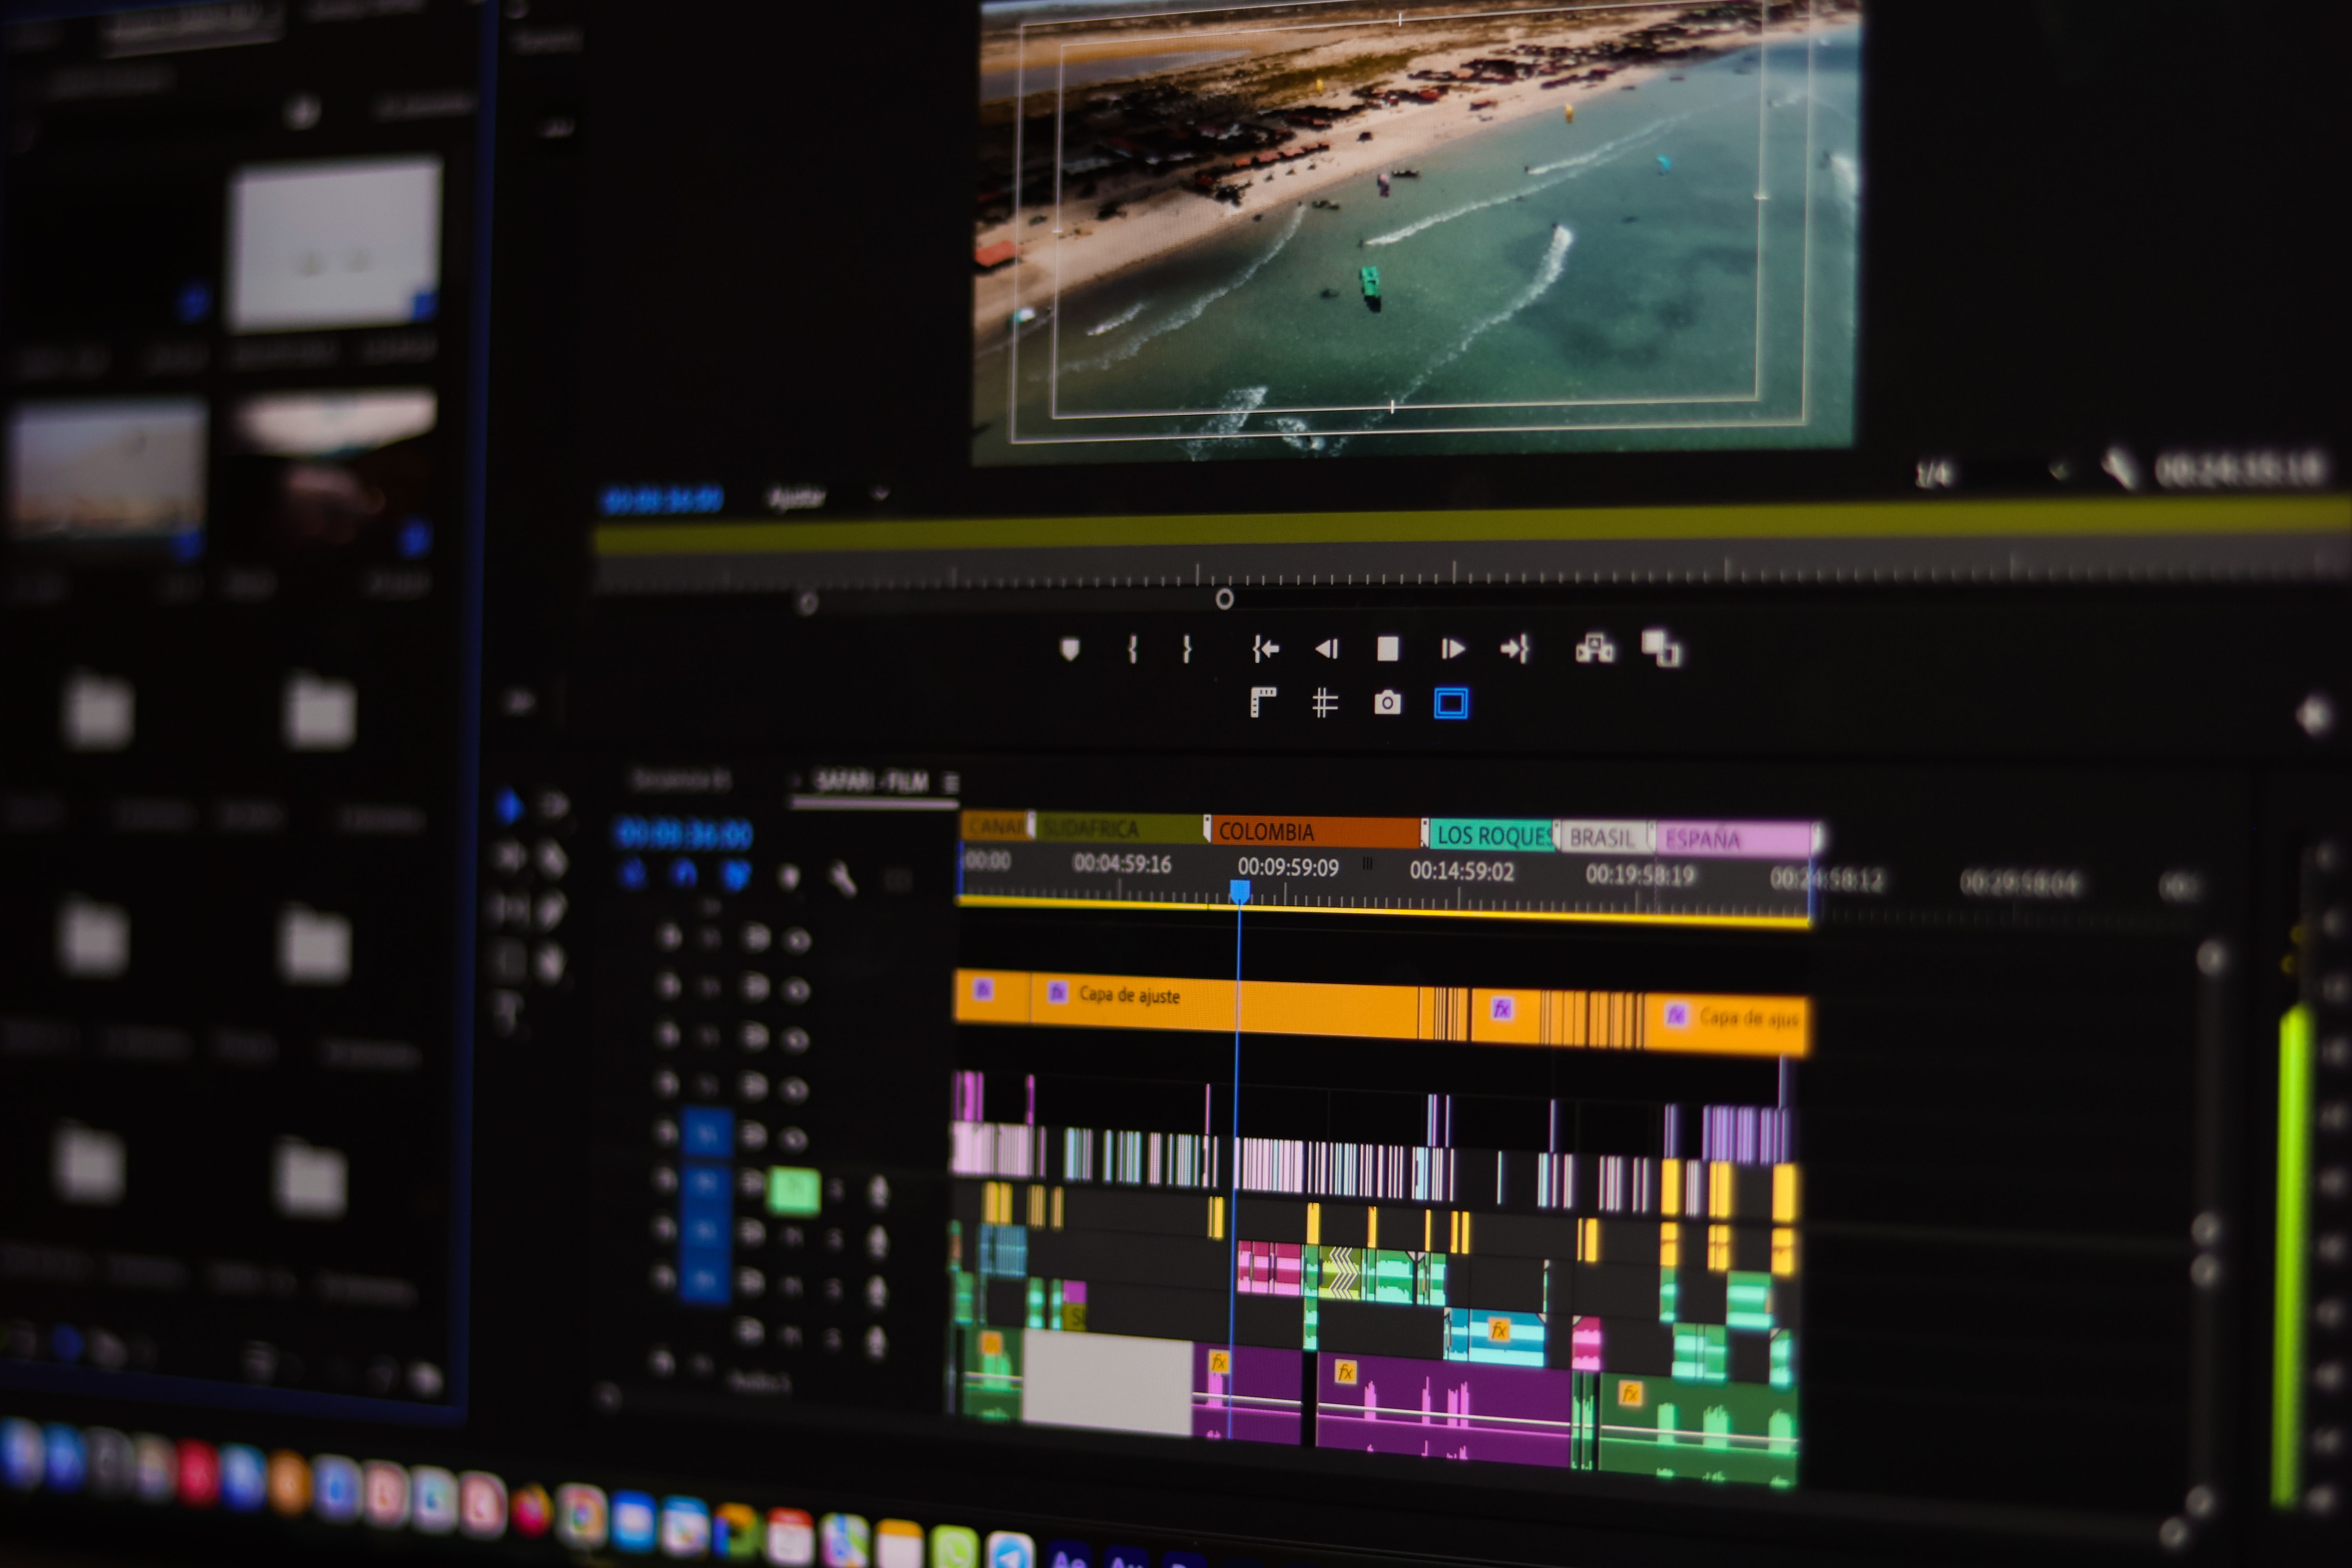
Task: Click the Mark In brace button
Action: 1132,649
